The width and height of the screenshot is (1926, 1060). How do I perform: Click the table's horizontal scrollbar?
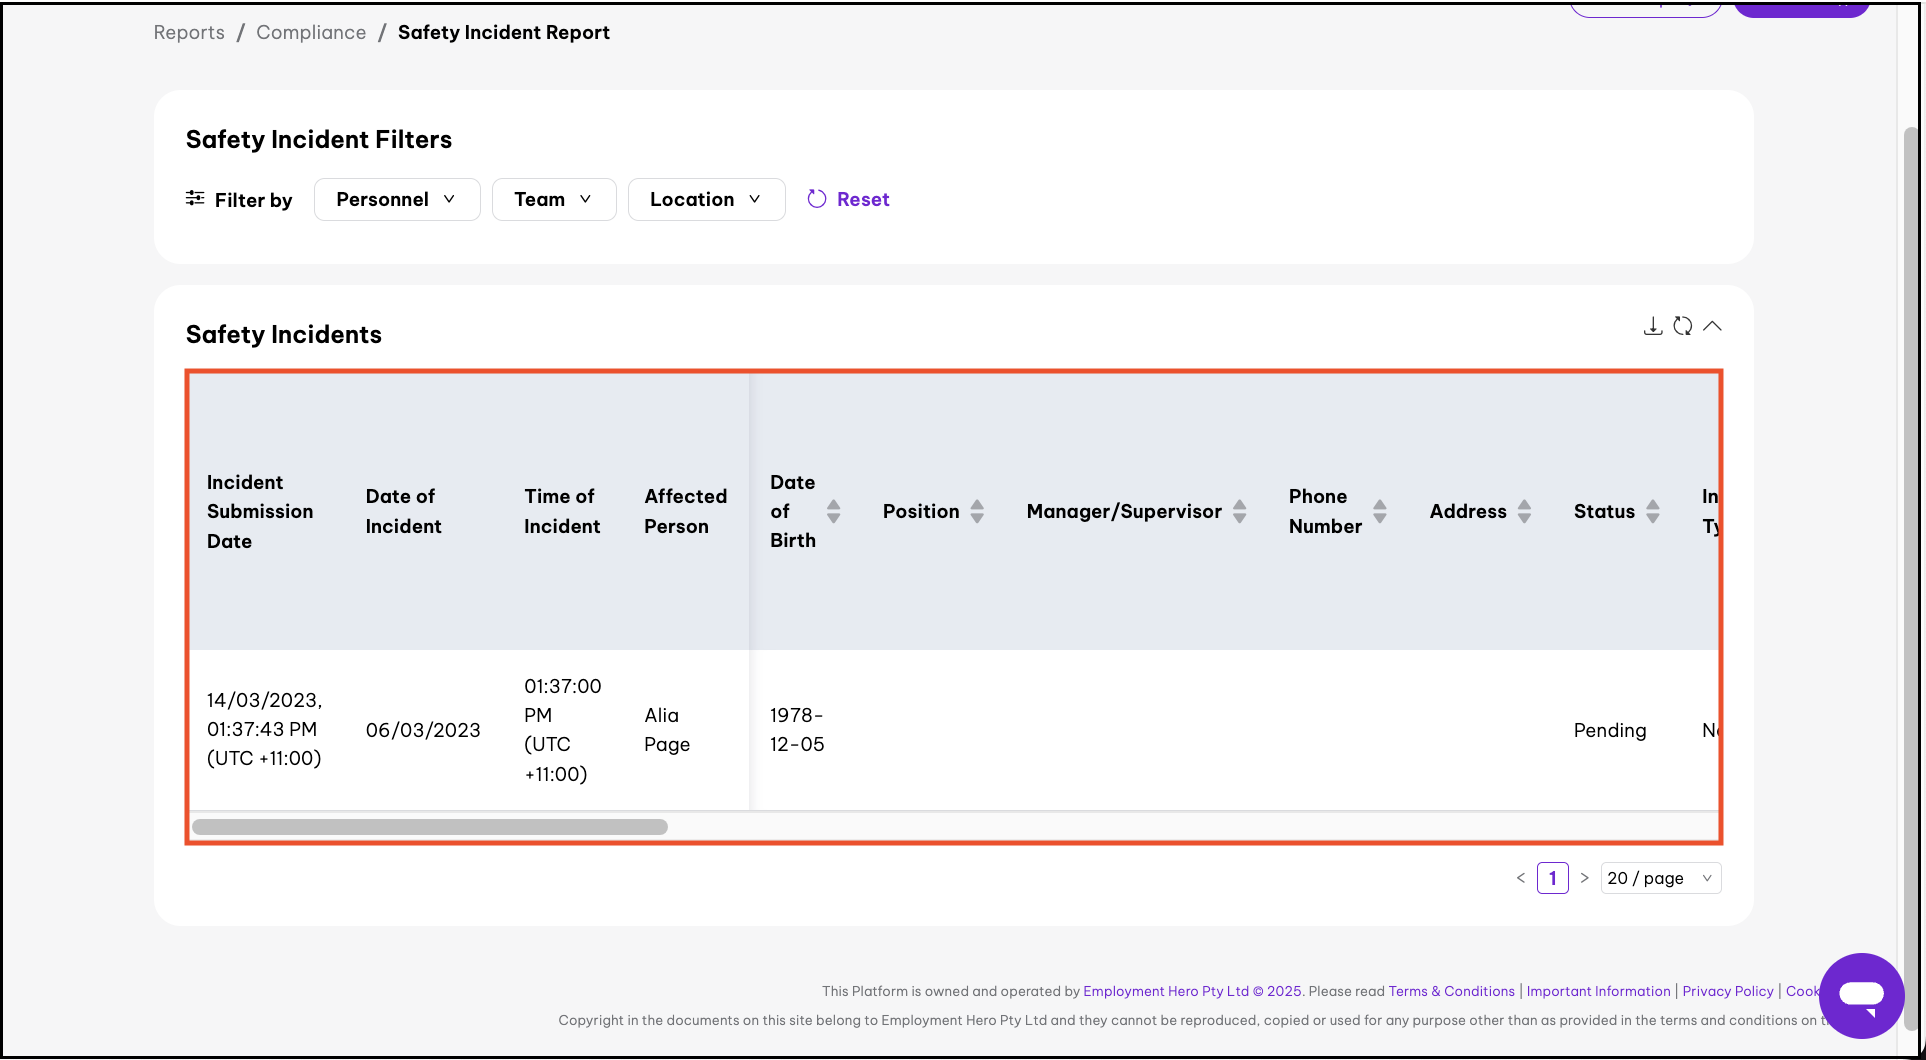[x=430, y=827]
